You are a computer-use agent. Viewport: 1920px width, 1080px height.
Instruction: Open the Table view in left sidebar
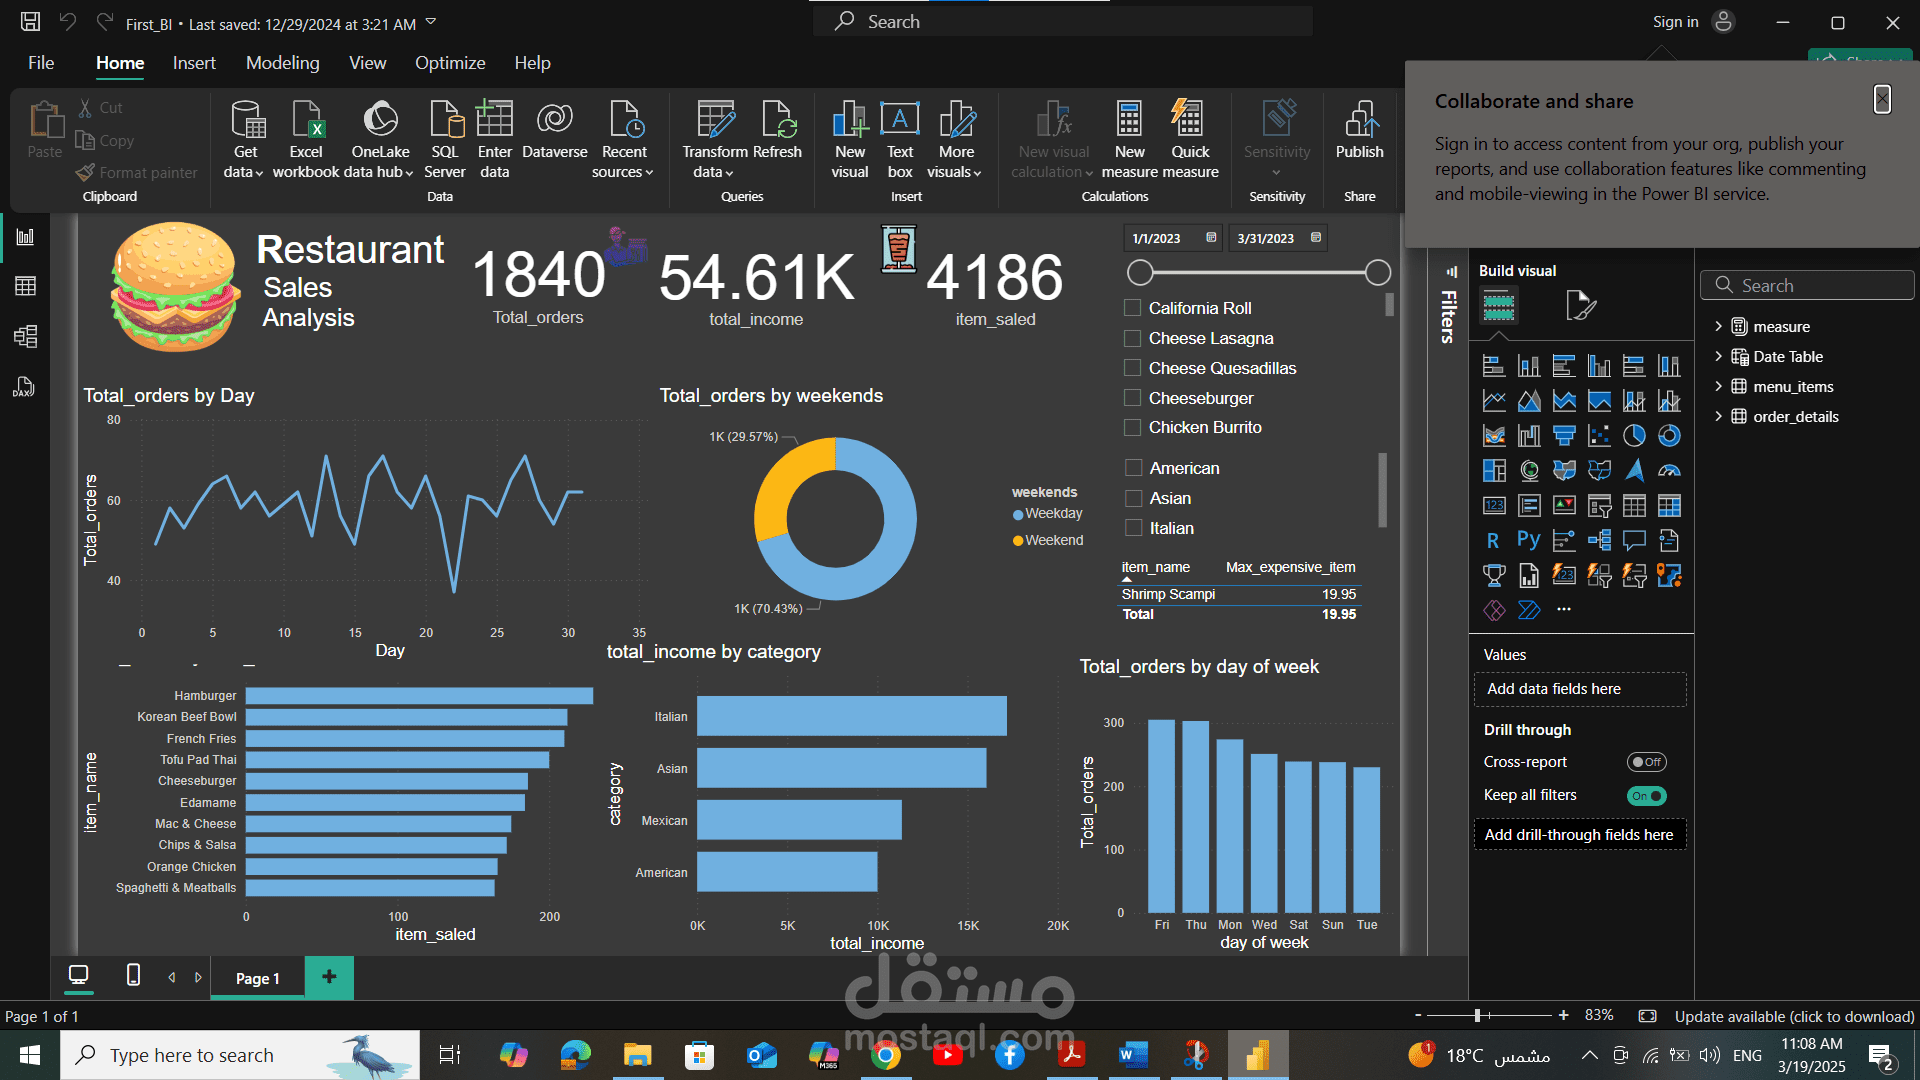tap(25, 286)
